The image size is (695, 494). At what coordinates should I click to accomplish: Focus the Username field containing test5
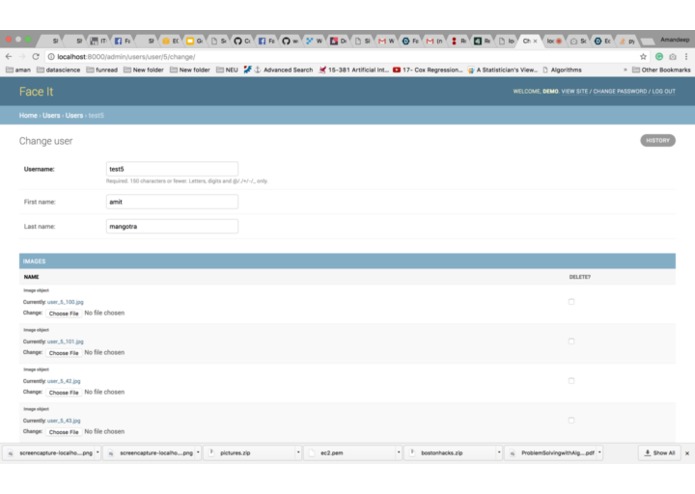tap(172, 169)
